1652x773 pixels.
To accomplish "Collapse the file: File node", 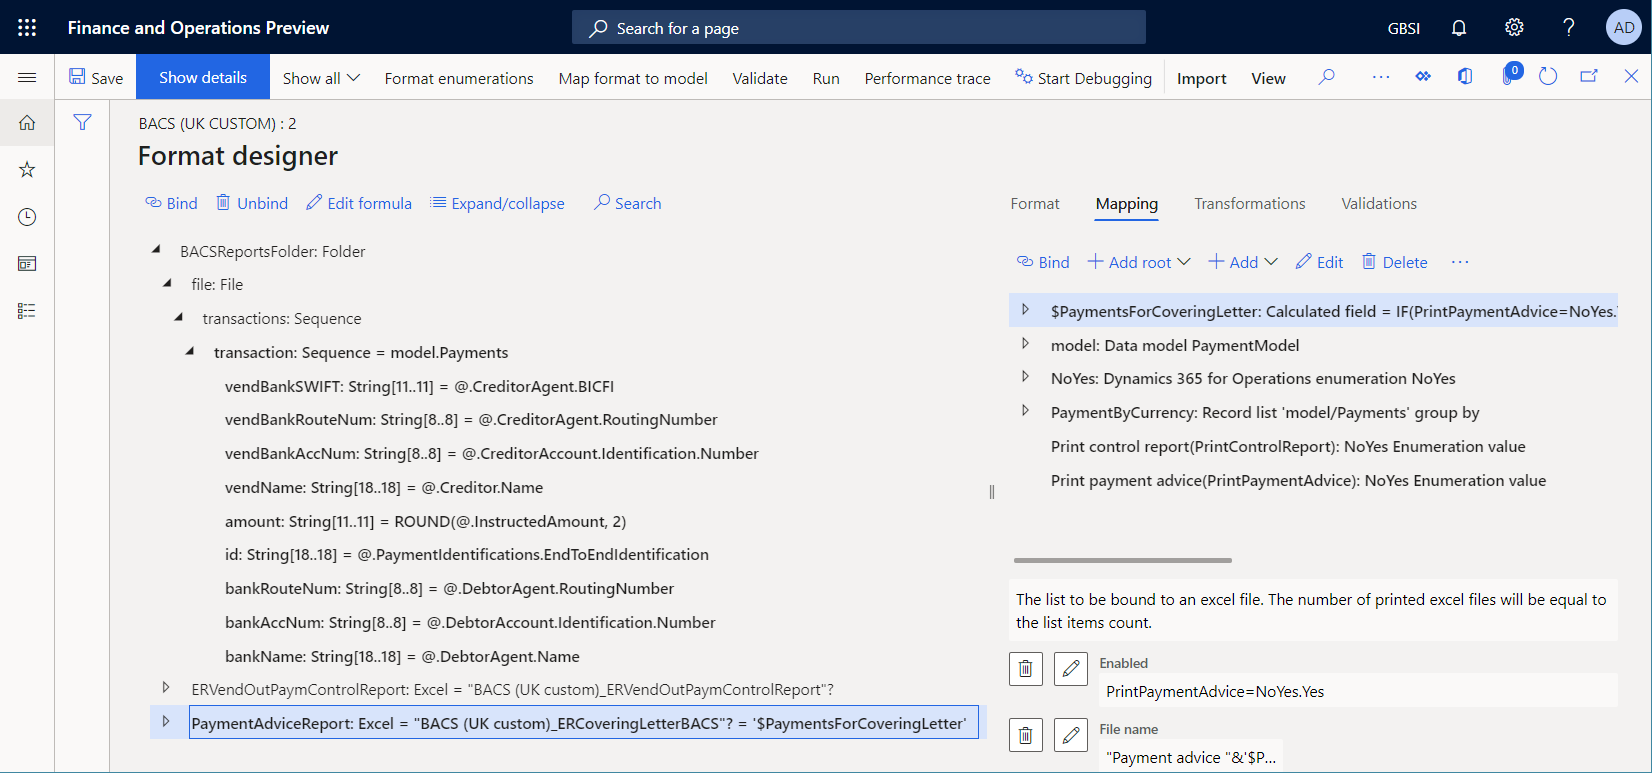I will pos(167,283).
